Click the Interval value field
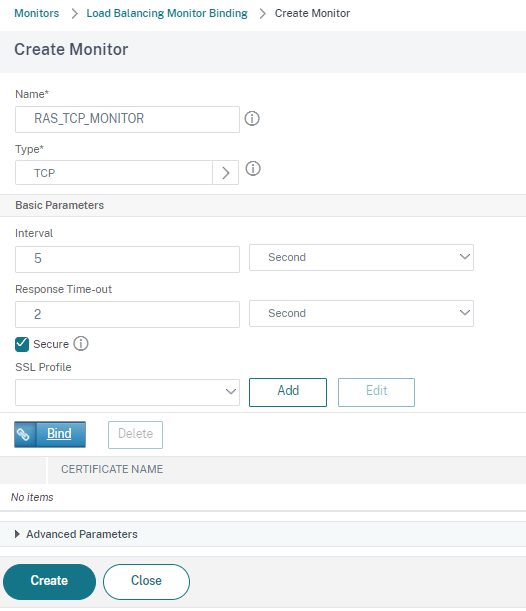The height and width of the screenshot is (611, 526). (127, 259)
